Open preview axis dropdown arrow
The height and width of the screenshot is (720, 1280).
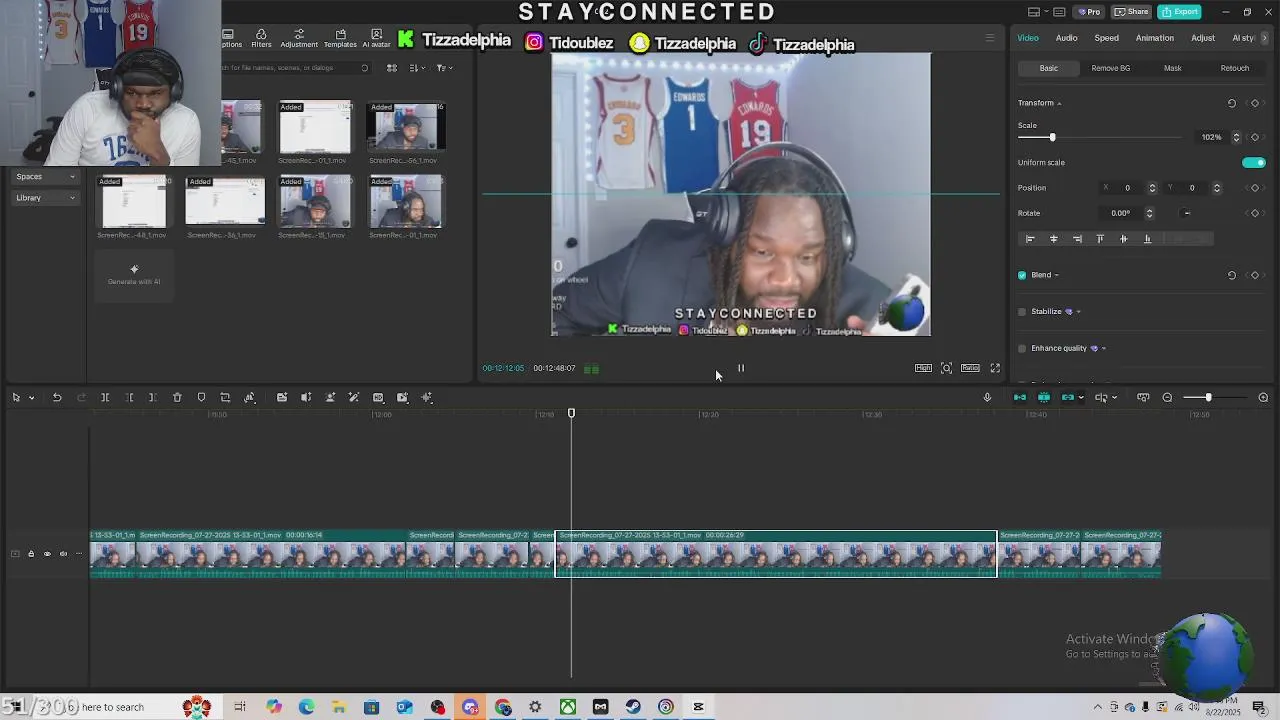(1114, 398)
